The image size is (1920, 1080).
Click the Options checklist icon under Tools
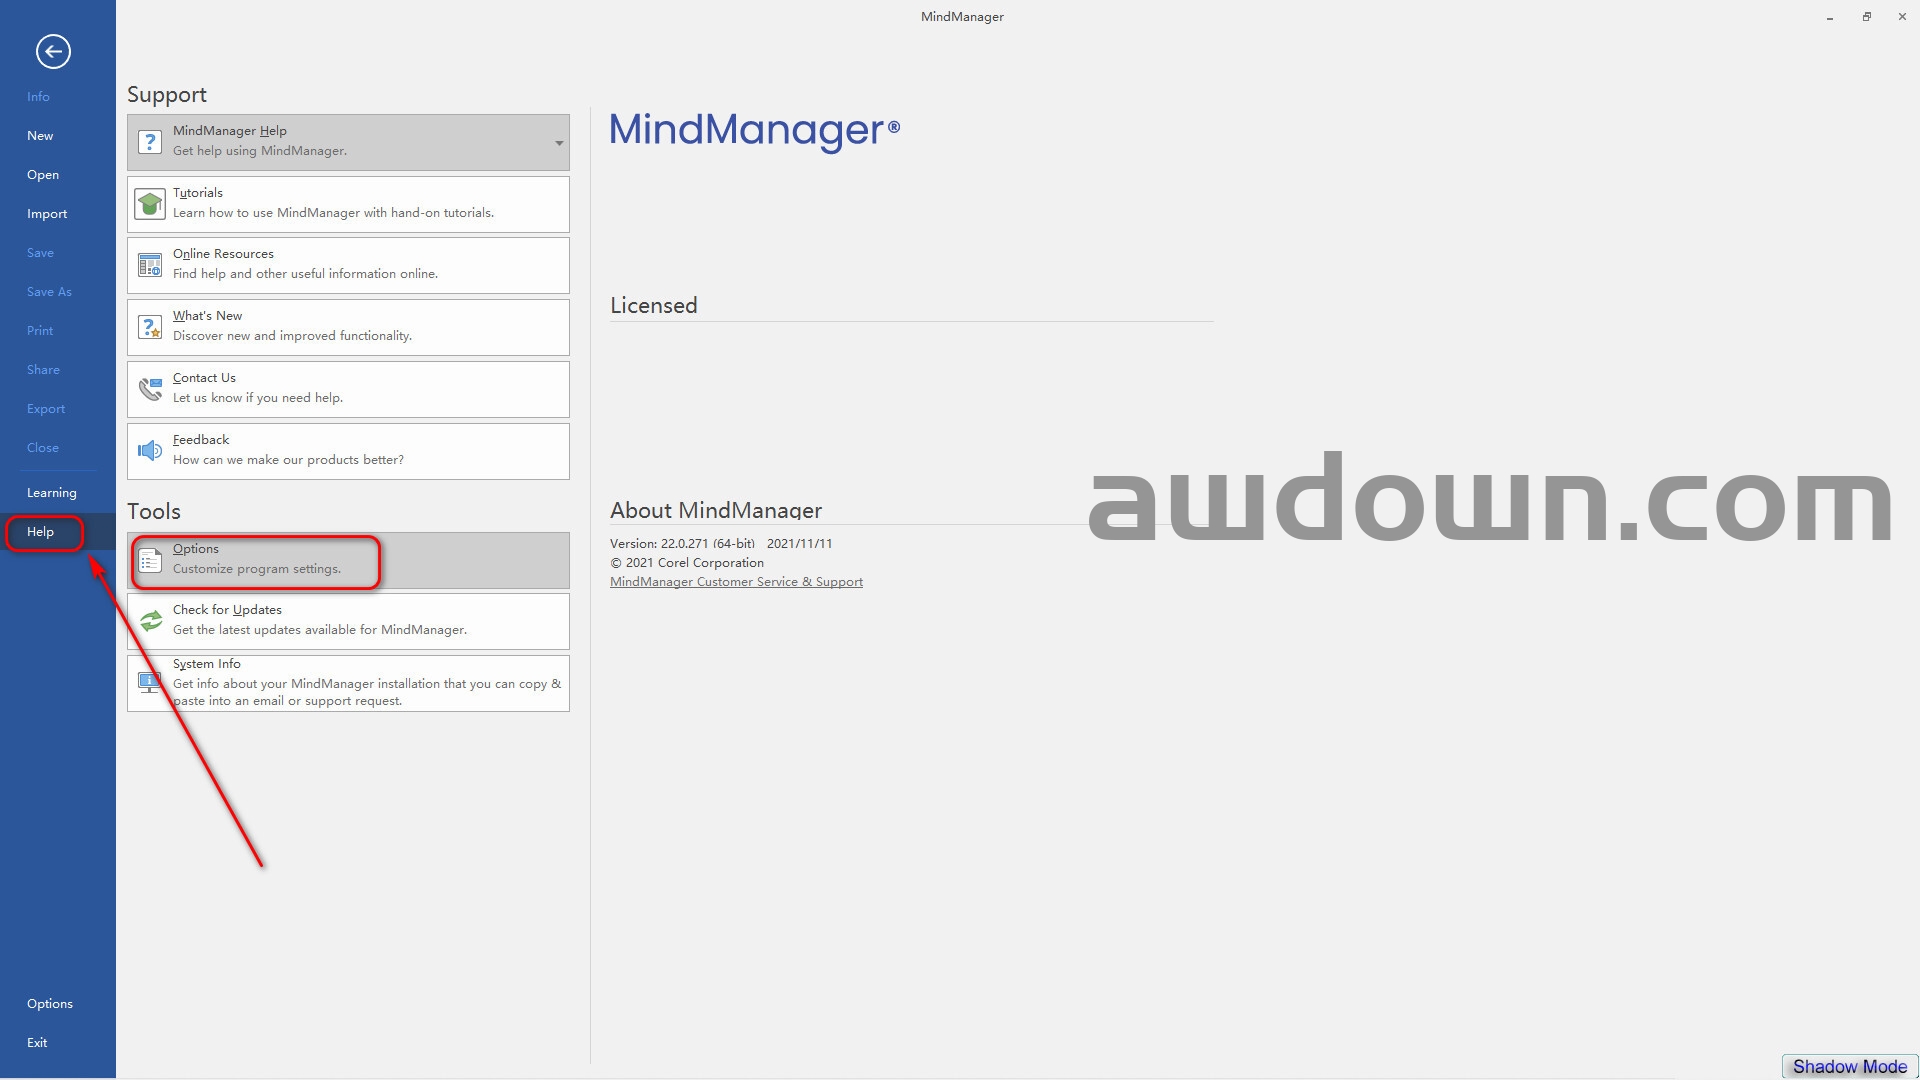(x=150, y=560)
